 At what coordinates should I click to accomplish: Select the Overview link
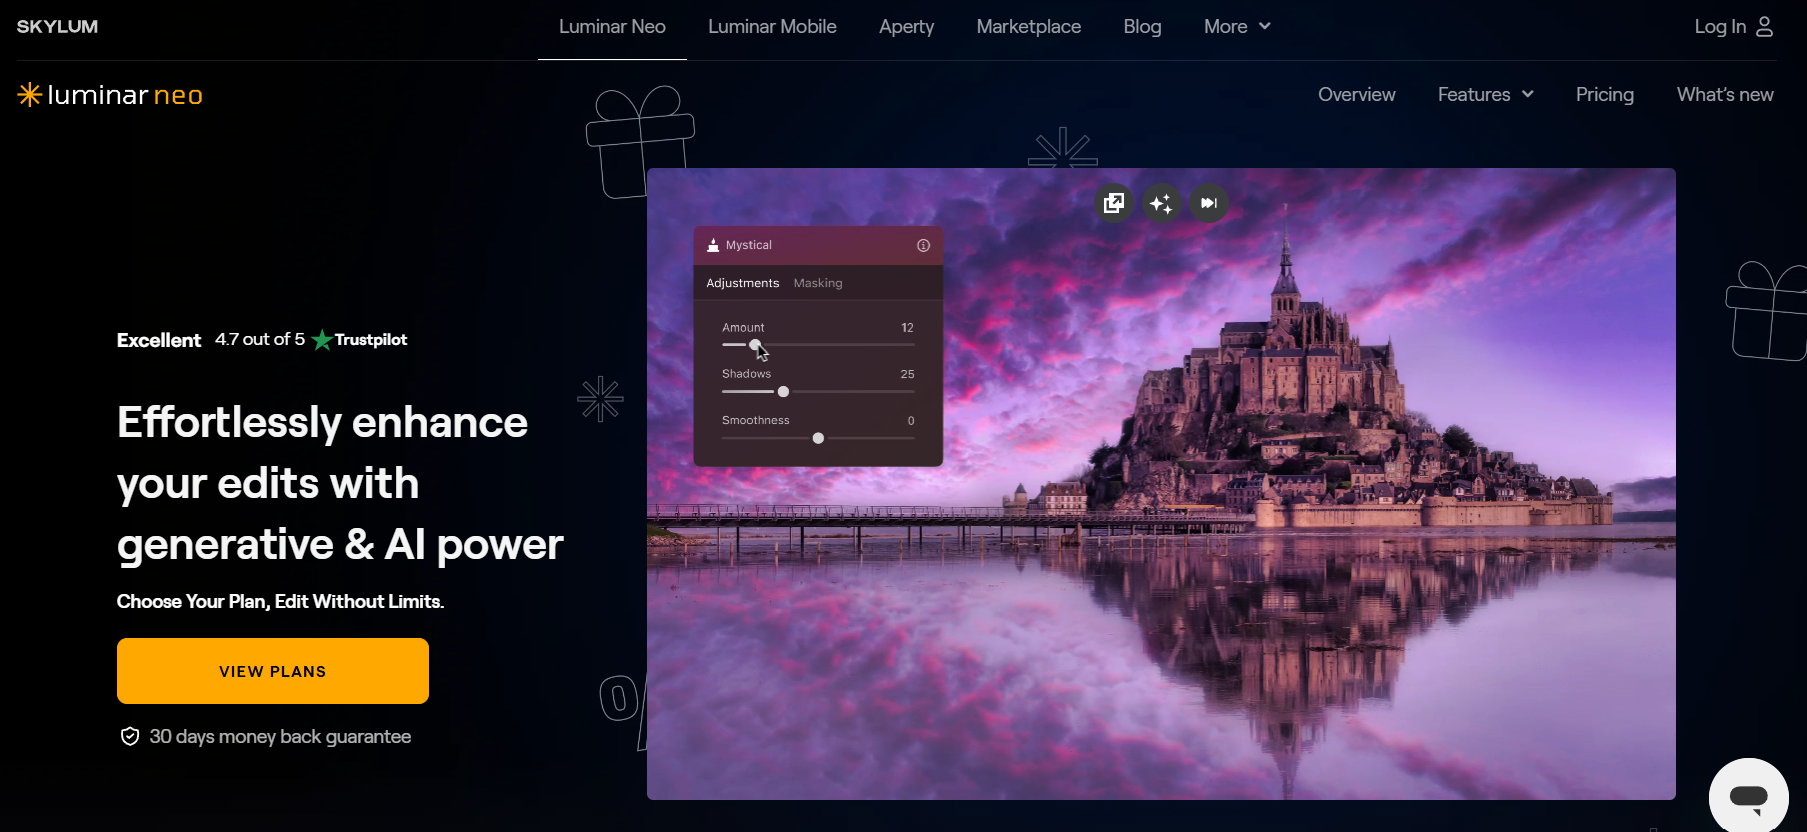(x=1356, y=94)
